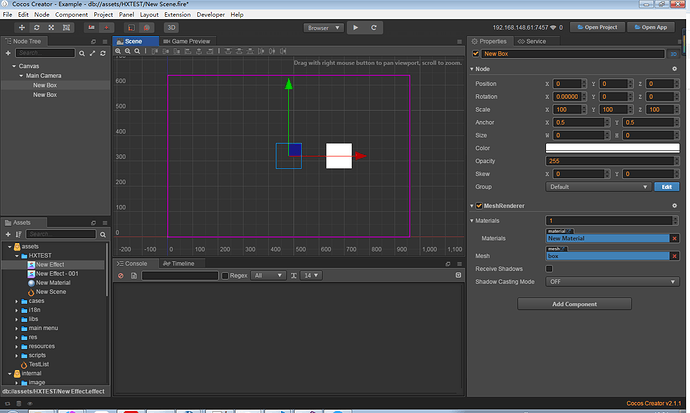Screen dimensions: 690x413
Task: Open the Browser preview dropdown
Action: click(322, 28)
